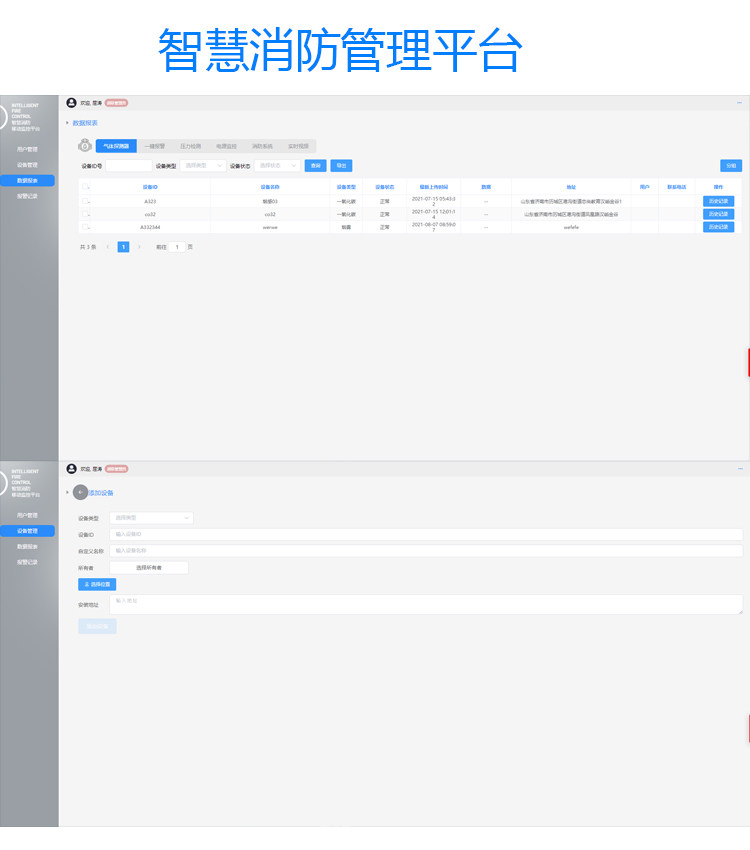The width and height of the screenshot is (750, 850).
Task: Open the 设备类型 dropdown in the Add Device form
Action: point(151,518)
